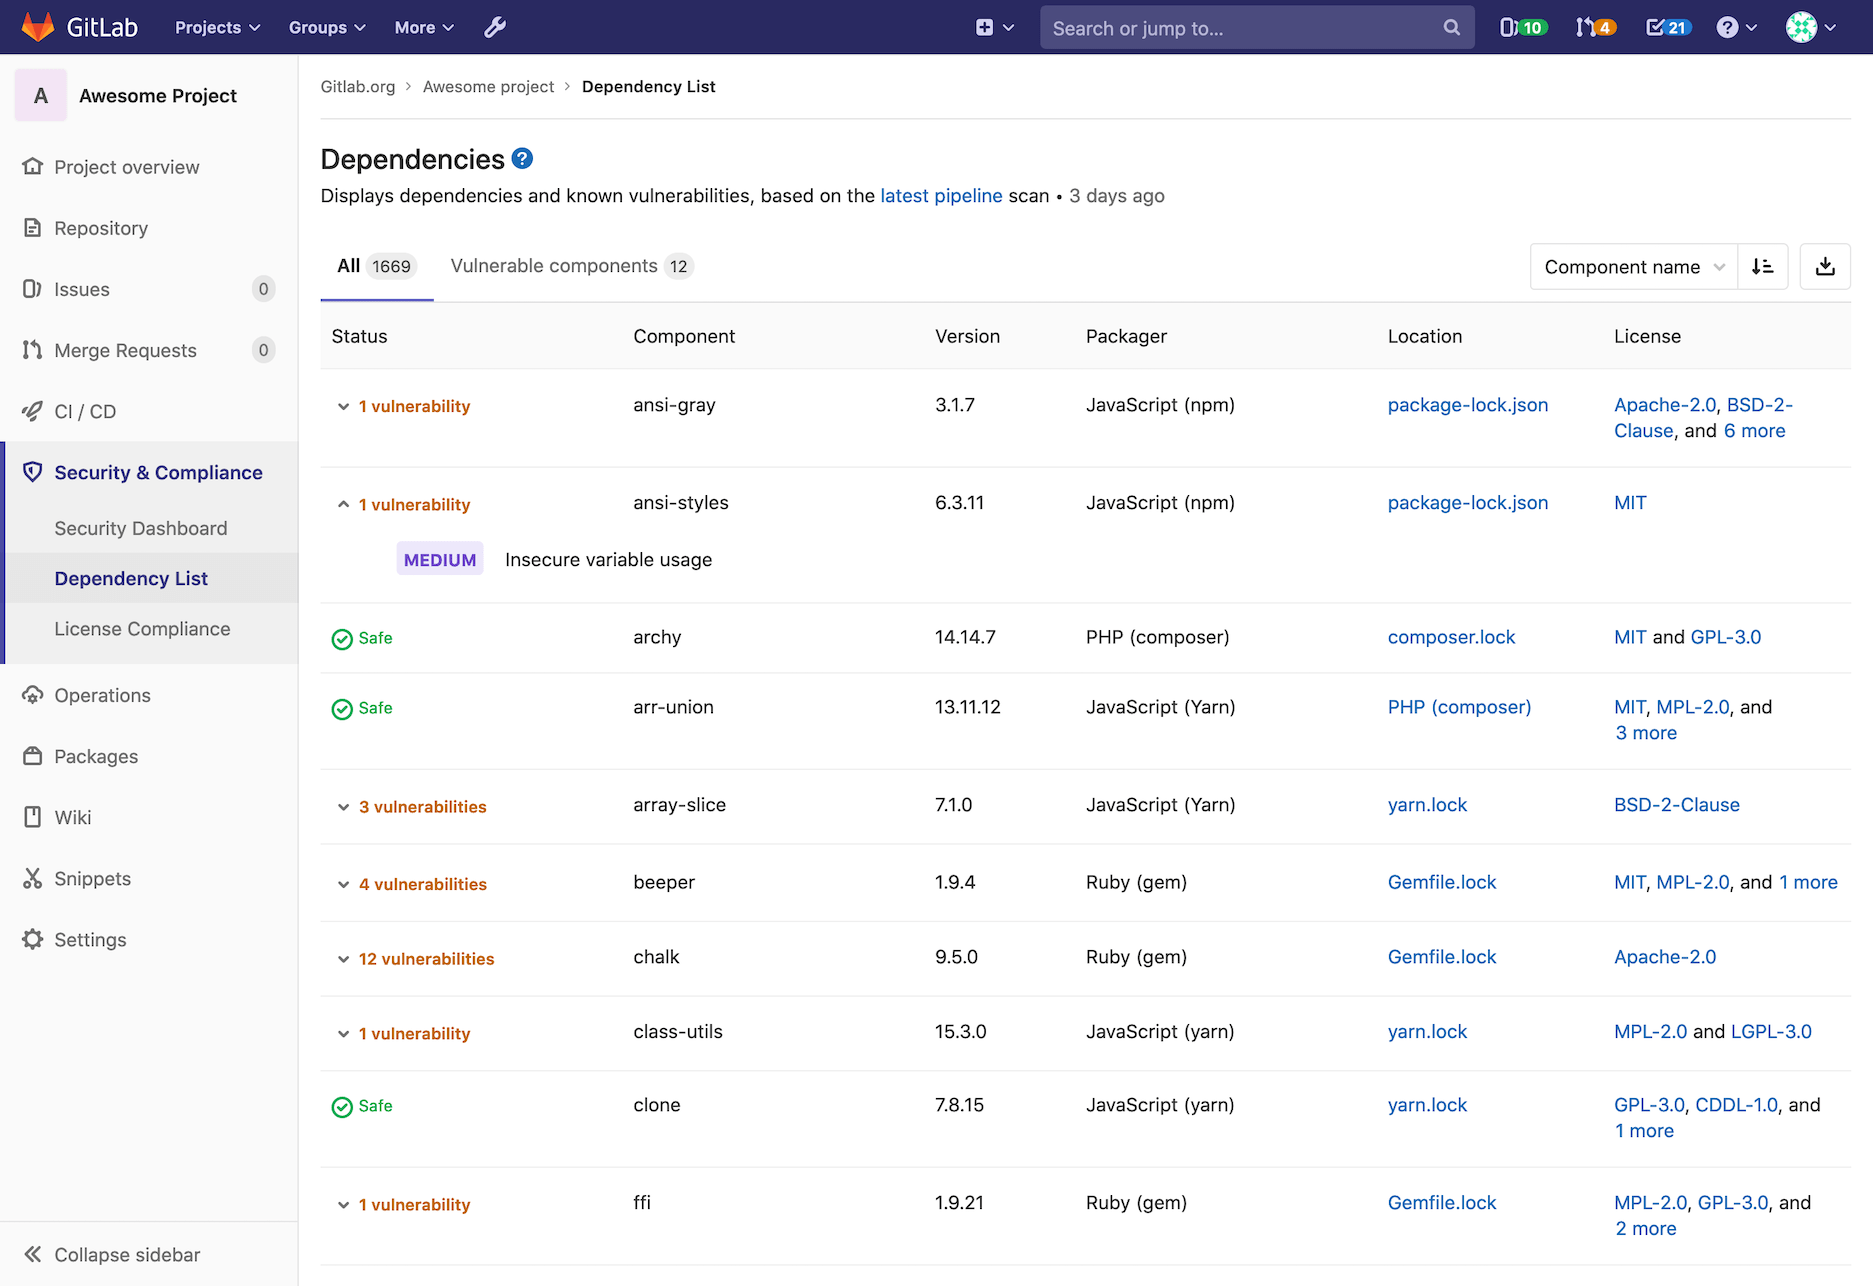Switch to the Vulnerable components tab

[x=555, y=266]
